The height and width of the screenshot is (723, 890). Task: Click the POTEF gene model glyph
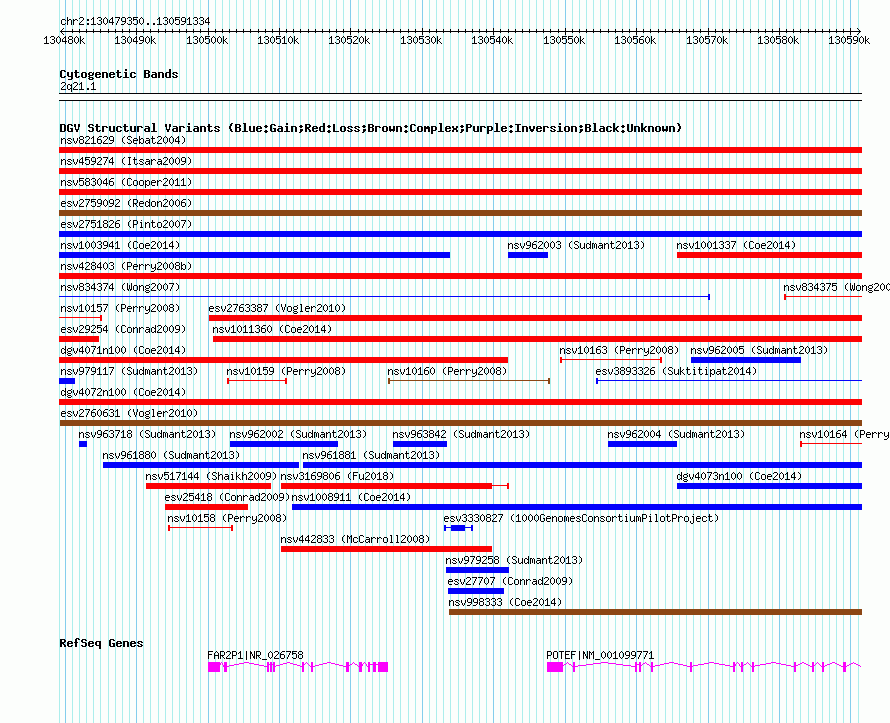704,667
